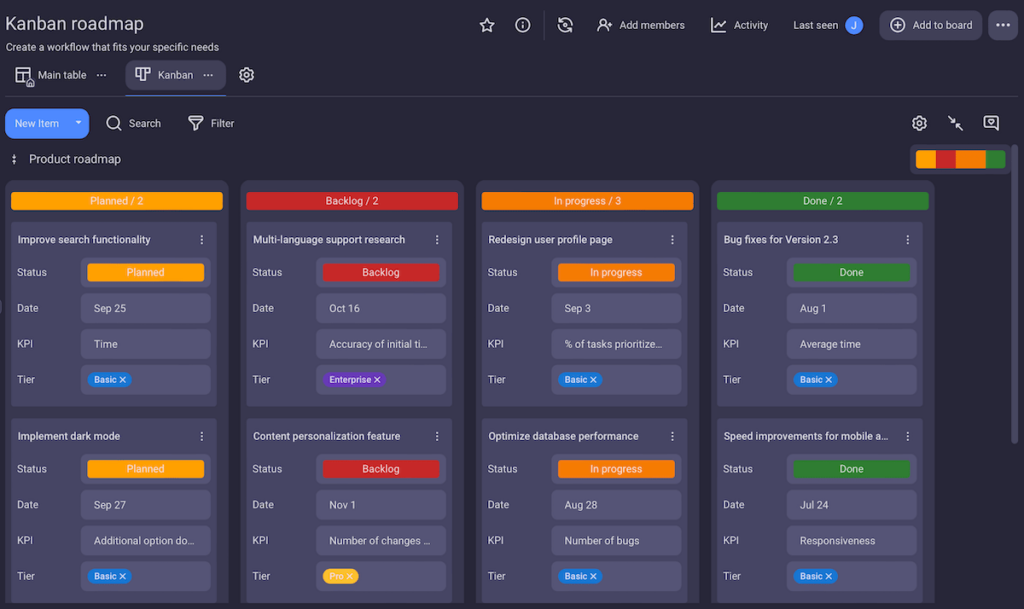Click the orange segment of the status color bar
This screenshot has height=609, width=1024.
pos(972,158)
